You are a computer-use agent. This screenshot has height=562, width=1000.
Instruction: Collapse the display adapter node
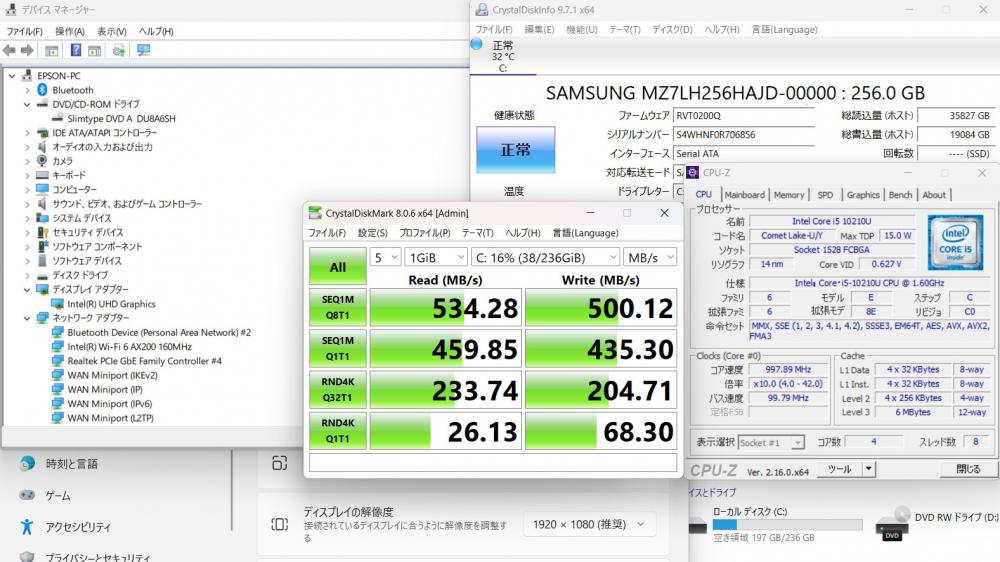click(27, 290)
